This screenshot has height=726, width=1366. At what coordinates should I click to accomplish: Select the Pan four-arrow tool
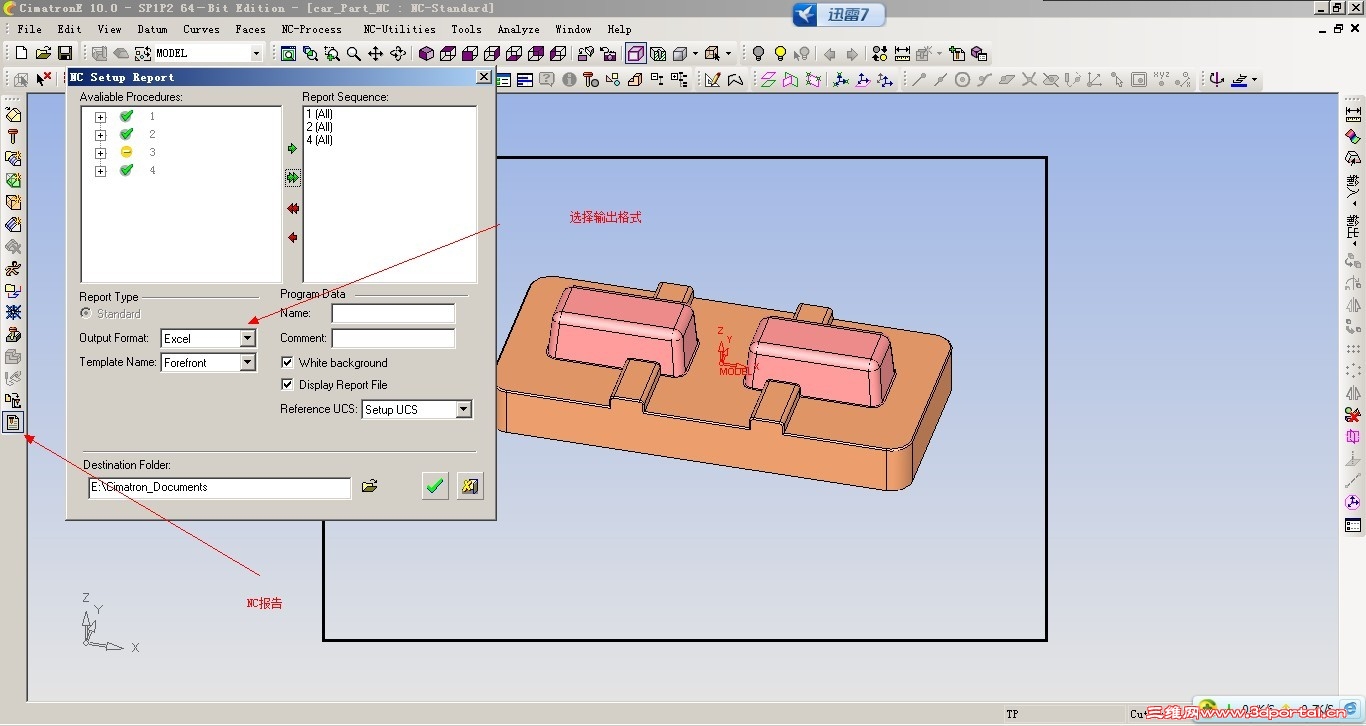point(376,53)
